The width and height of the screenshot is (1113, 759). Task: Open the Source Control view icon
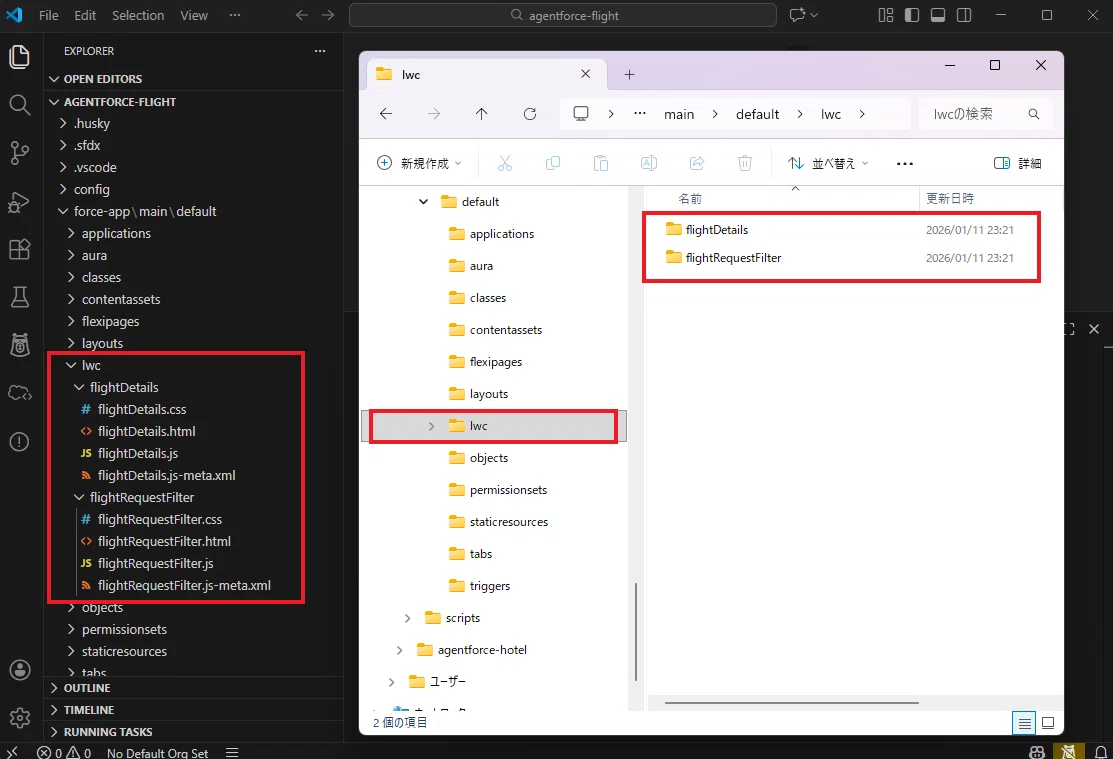pos(19,153)
